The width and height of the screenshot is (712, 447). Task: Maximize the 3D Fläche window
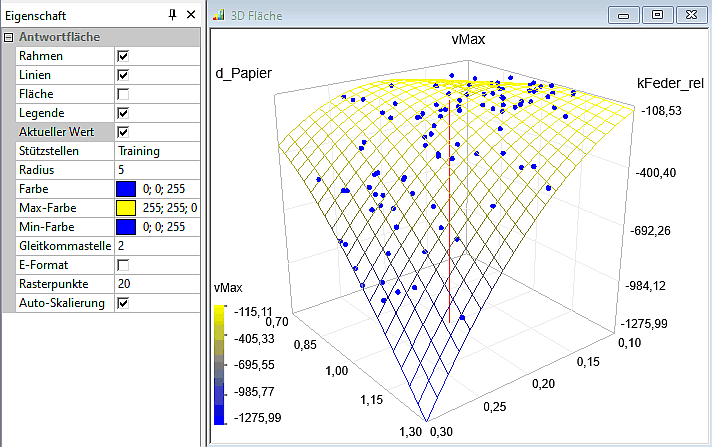[x=658, y=15]
